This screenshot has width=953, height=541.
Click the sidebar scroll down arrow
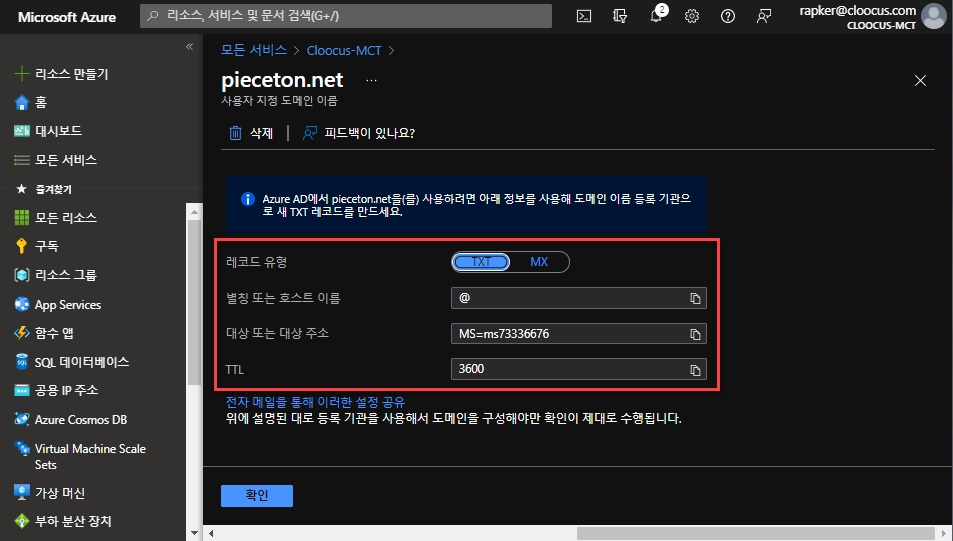pyautogui.click(x=194, y=533)
